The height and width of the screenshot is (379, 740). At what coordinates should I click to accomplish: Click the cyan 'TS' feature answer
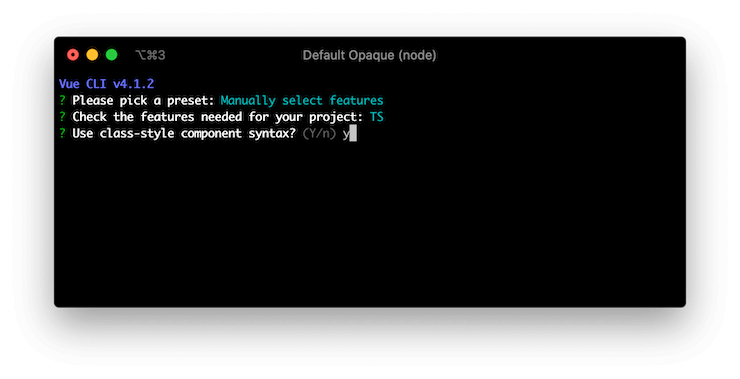[x=377, y=117]
